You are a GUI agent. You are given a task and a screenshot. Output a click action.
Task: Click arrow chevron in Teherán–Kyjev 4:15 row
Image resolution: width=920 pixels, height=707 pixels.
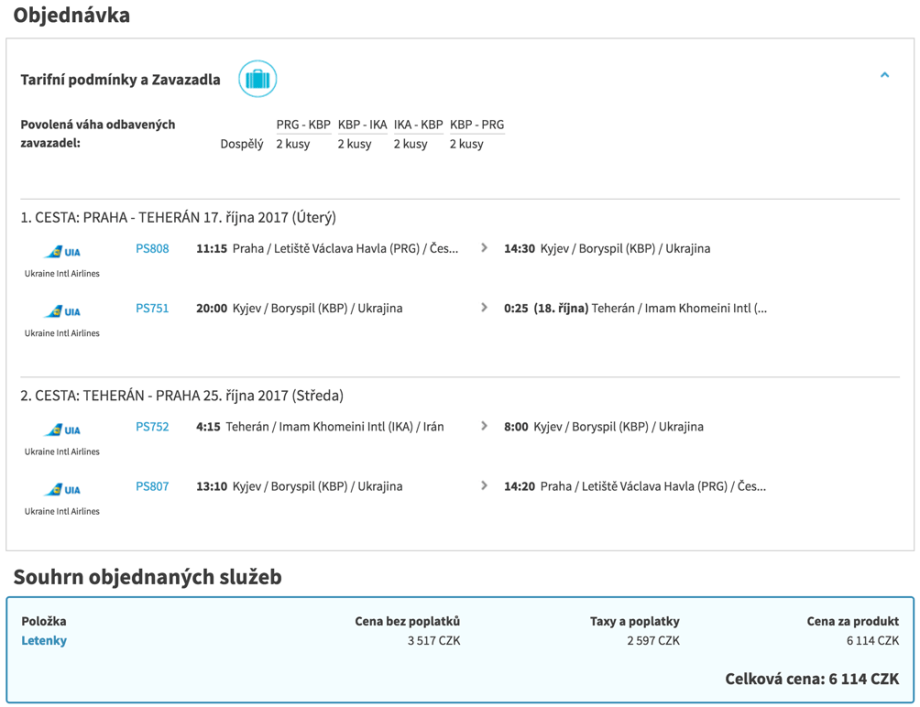[485, 427]
